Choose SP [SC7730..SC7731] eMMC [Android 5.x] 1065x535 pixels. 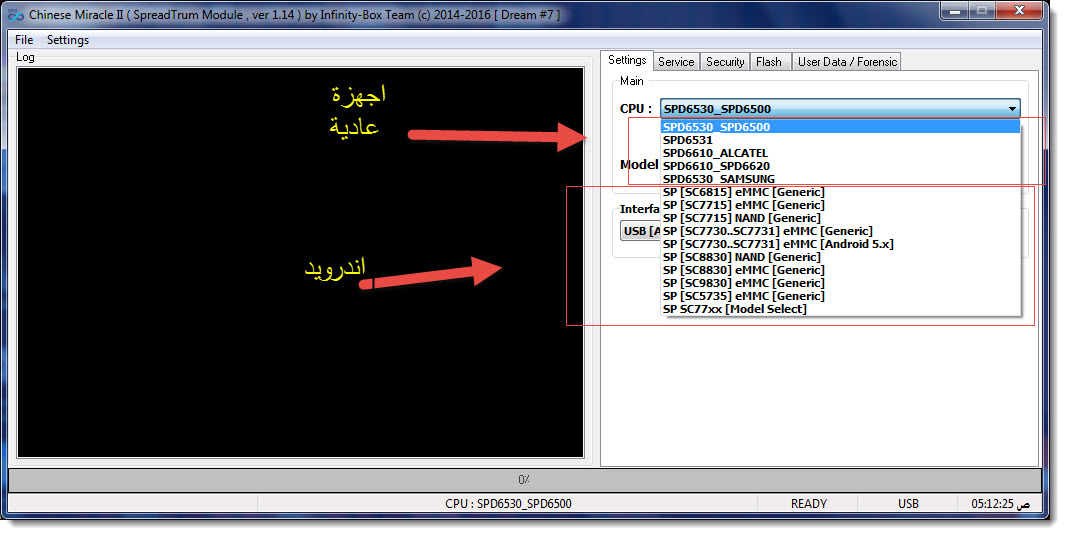(x=840, y=244)
